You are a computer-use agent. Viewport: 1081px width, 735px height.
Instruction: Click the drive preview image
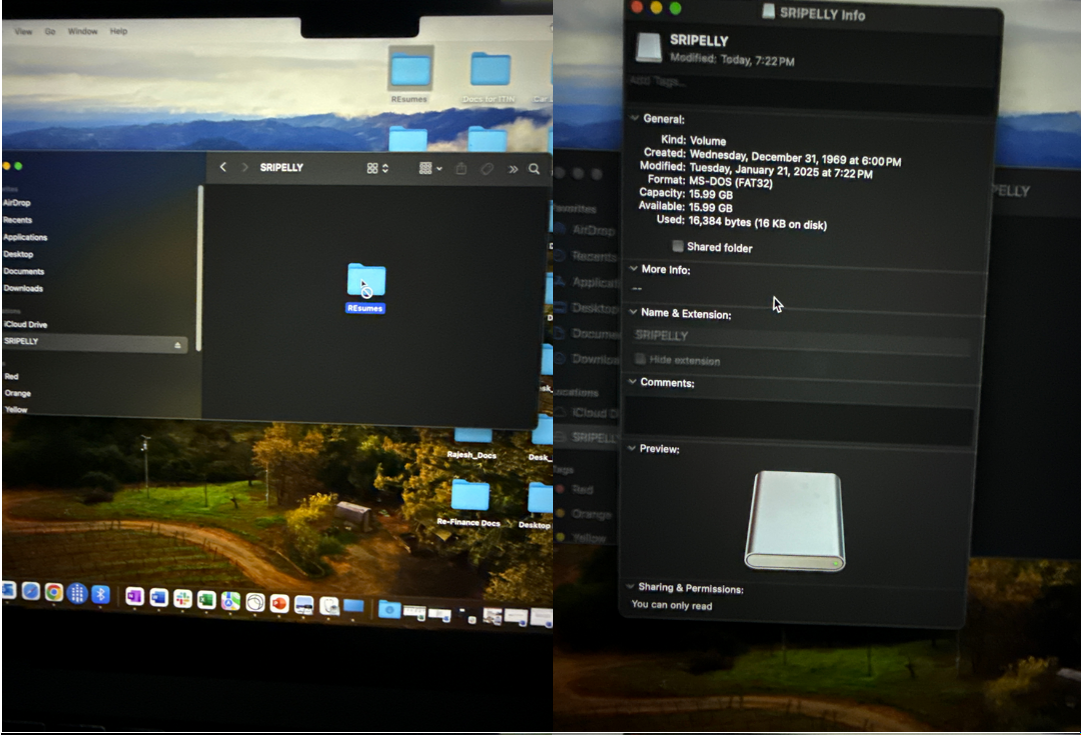[796, 521]
